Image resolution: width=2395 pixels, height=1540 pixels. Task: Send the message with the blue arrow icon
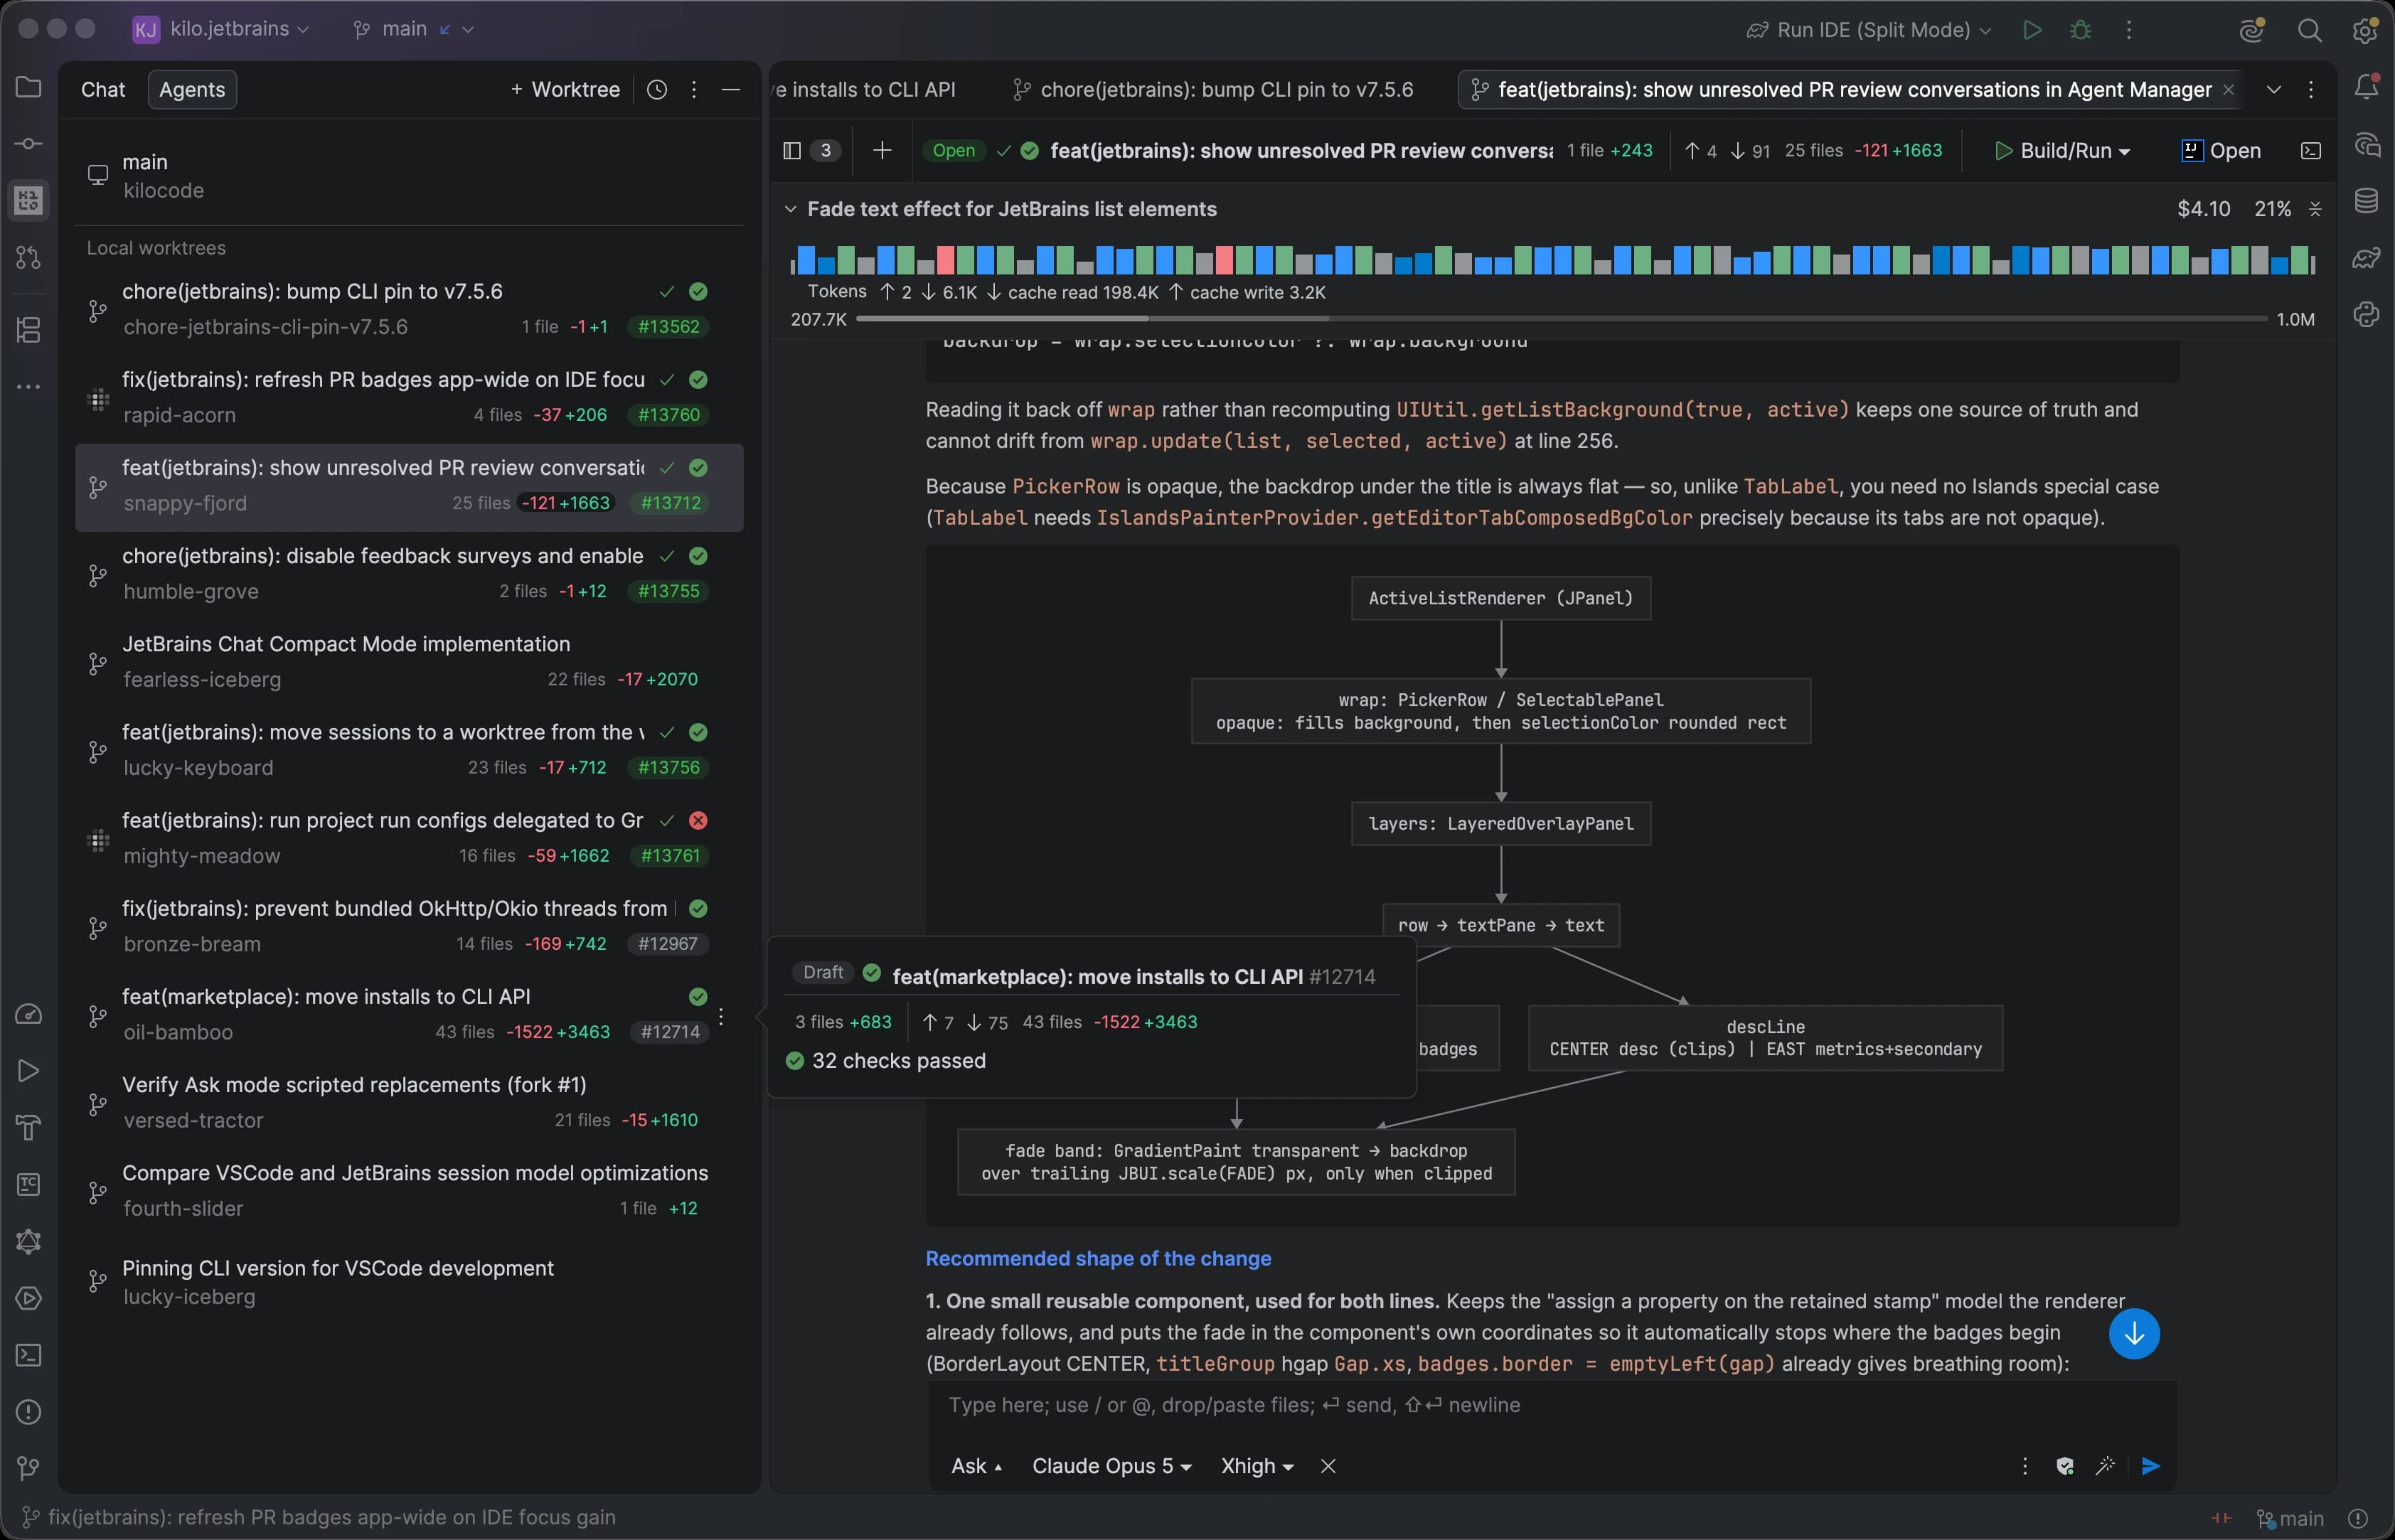(2150, 1466)
